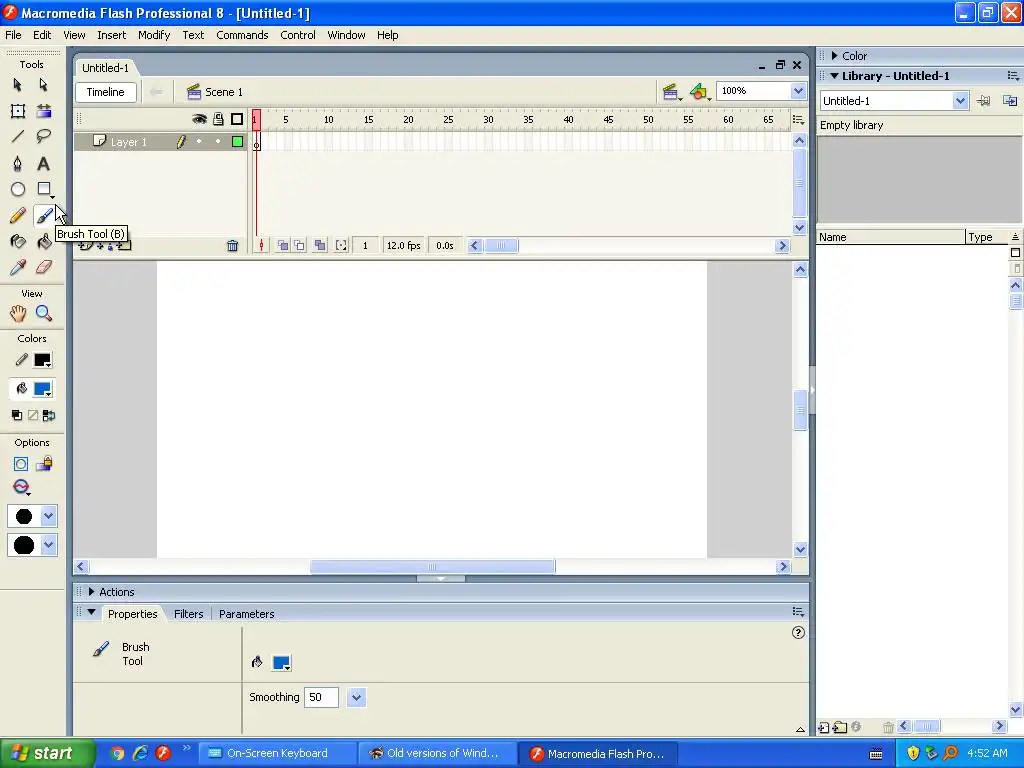Viewport: 1024px width, 768px height.
Task: Expand the Color panel
Action: pyautogui.click(x=834, y=56)
